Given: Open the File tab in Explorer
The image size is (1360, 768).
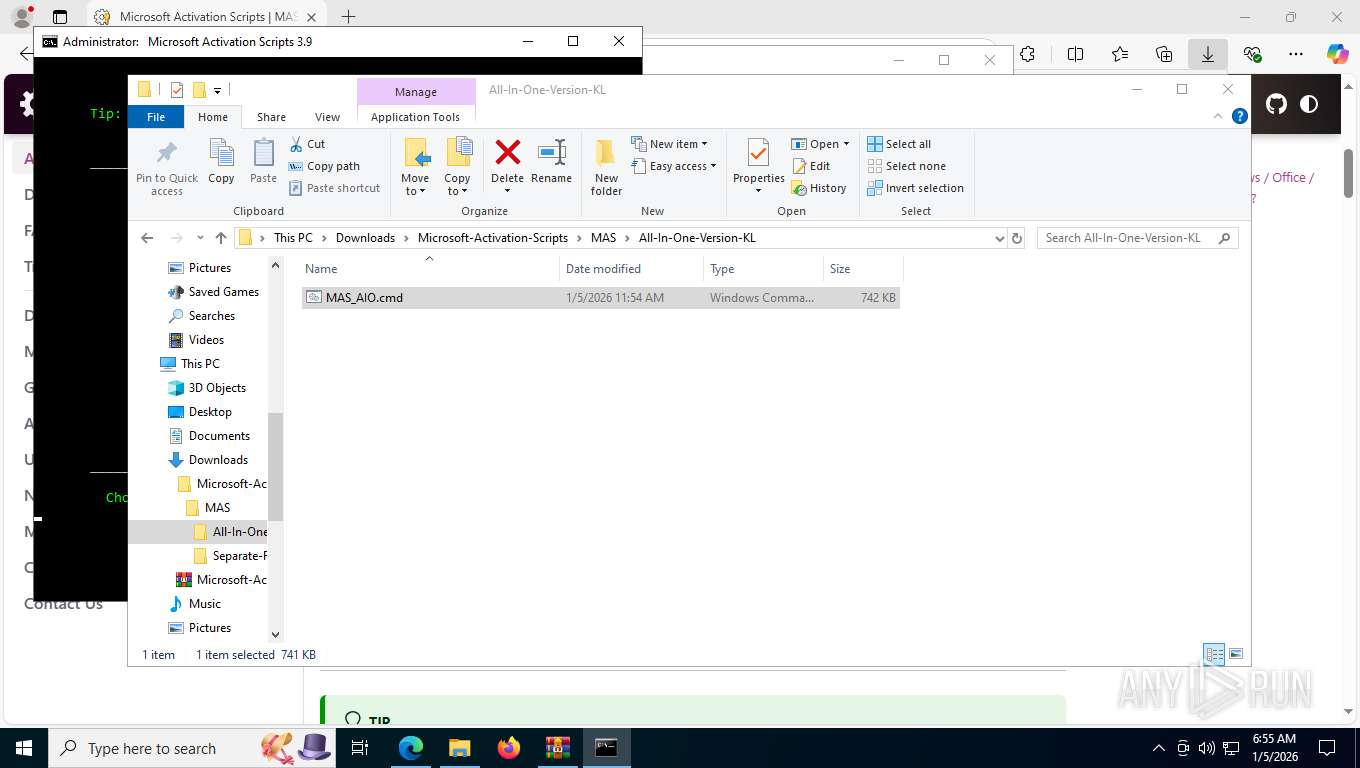Looking at the screenshot, I should [x=156, y=117].
